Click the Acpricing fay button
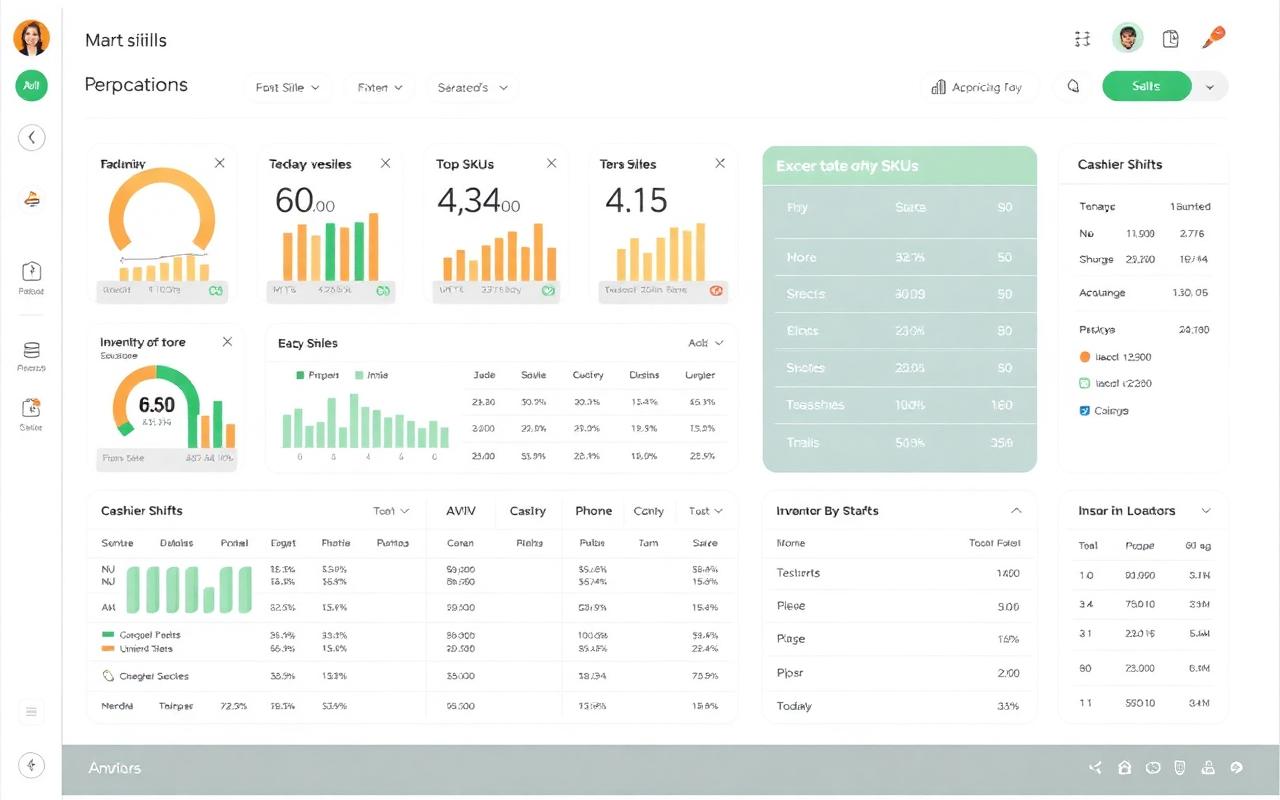Viewport: 1280px width, 800px height. coord(977,88)
